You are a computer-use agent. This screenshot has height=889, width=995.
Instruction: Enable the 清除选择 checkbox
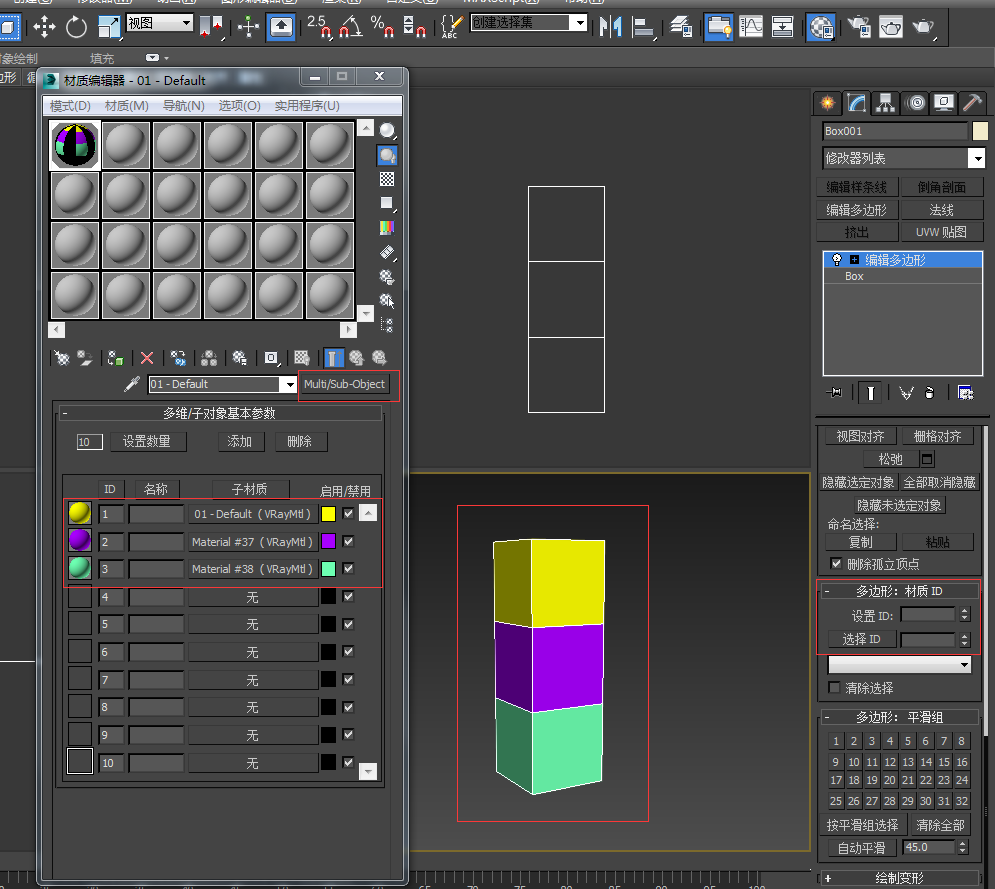(x=835, y=688)
